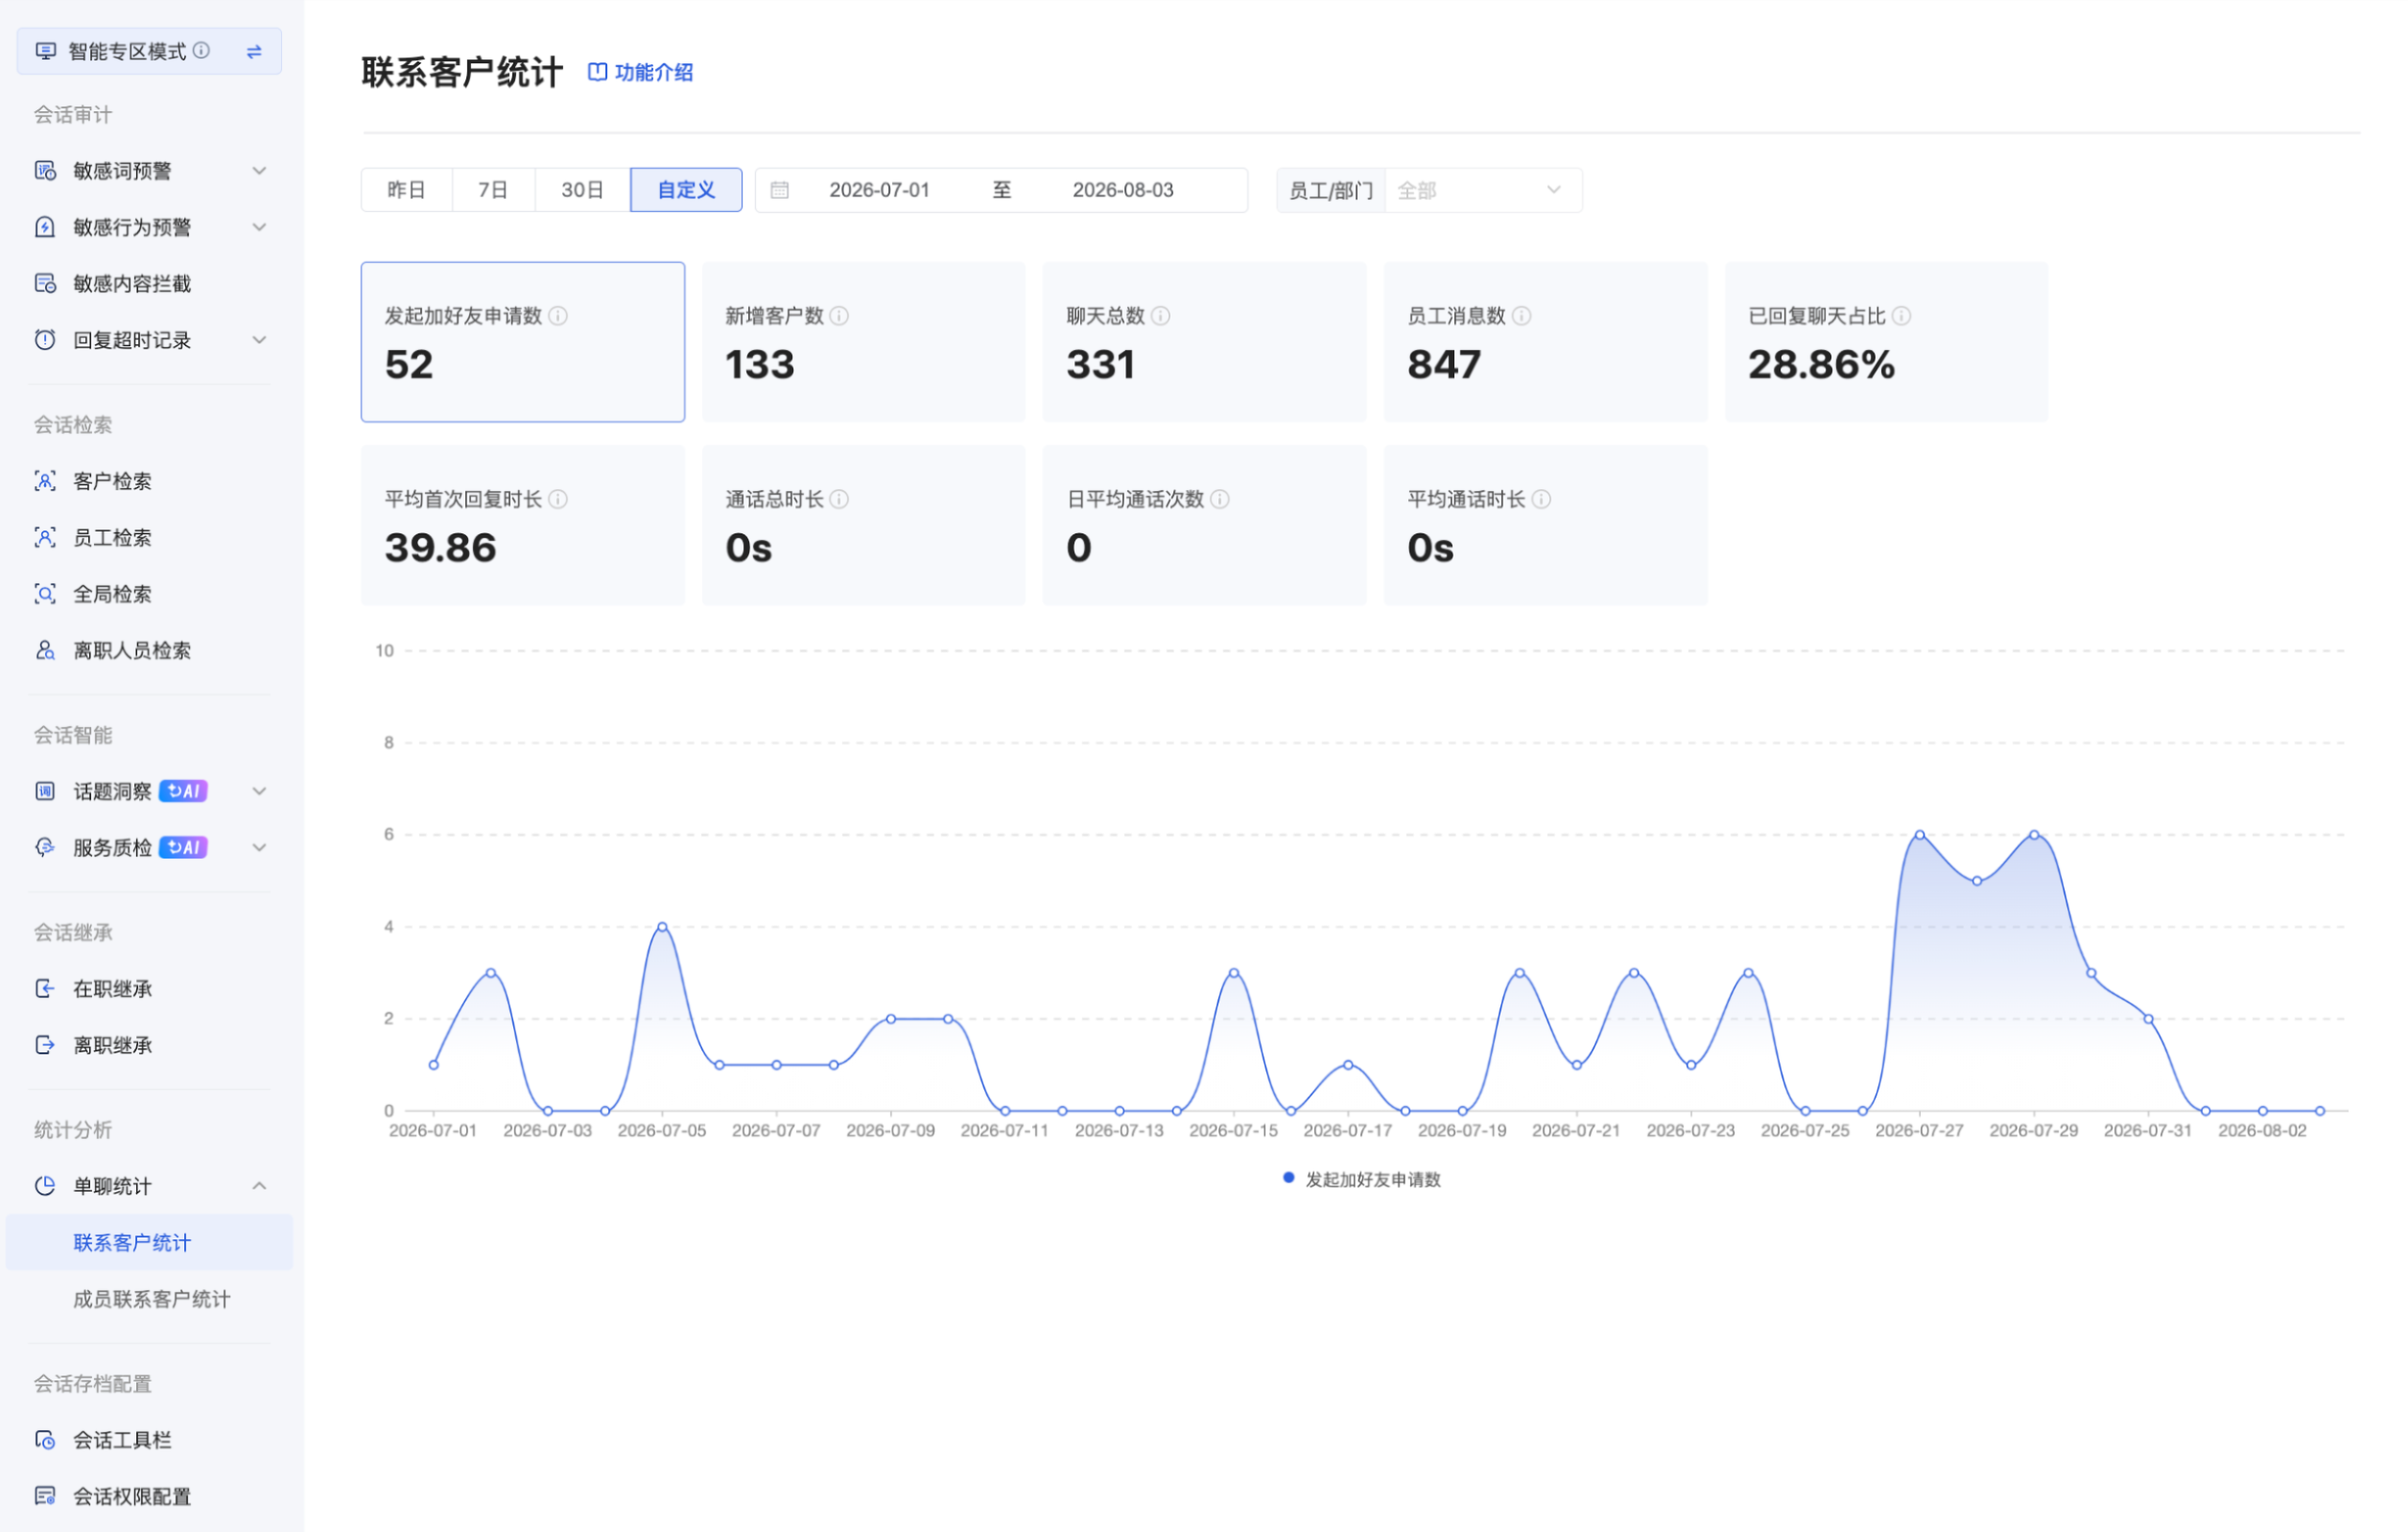Screen dimensions: 2408x1532
Task: Click info icon beside 平均首次回复时长
Action: tap(558, 499)
